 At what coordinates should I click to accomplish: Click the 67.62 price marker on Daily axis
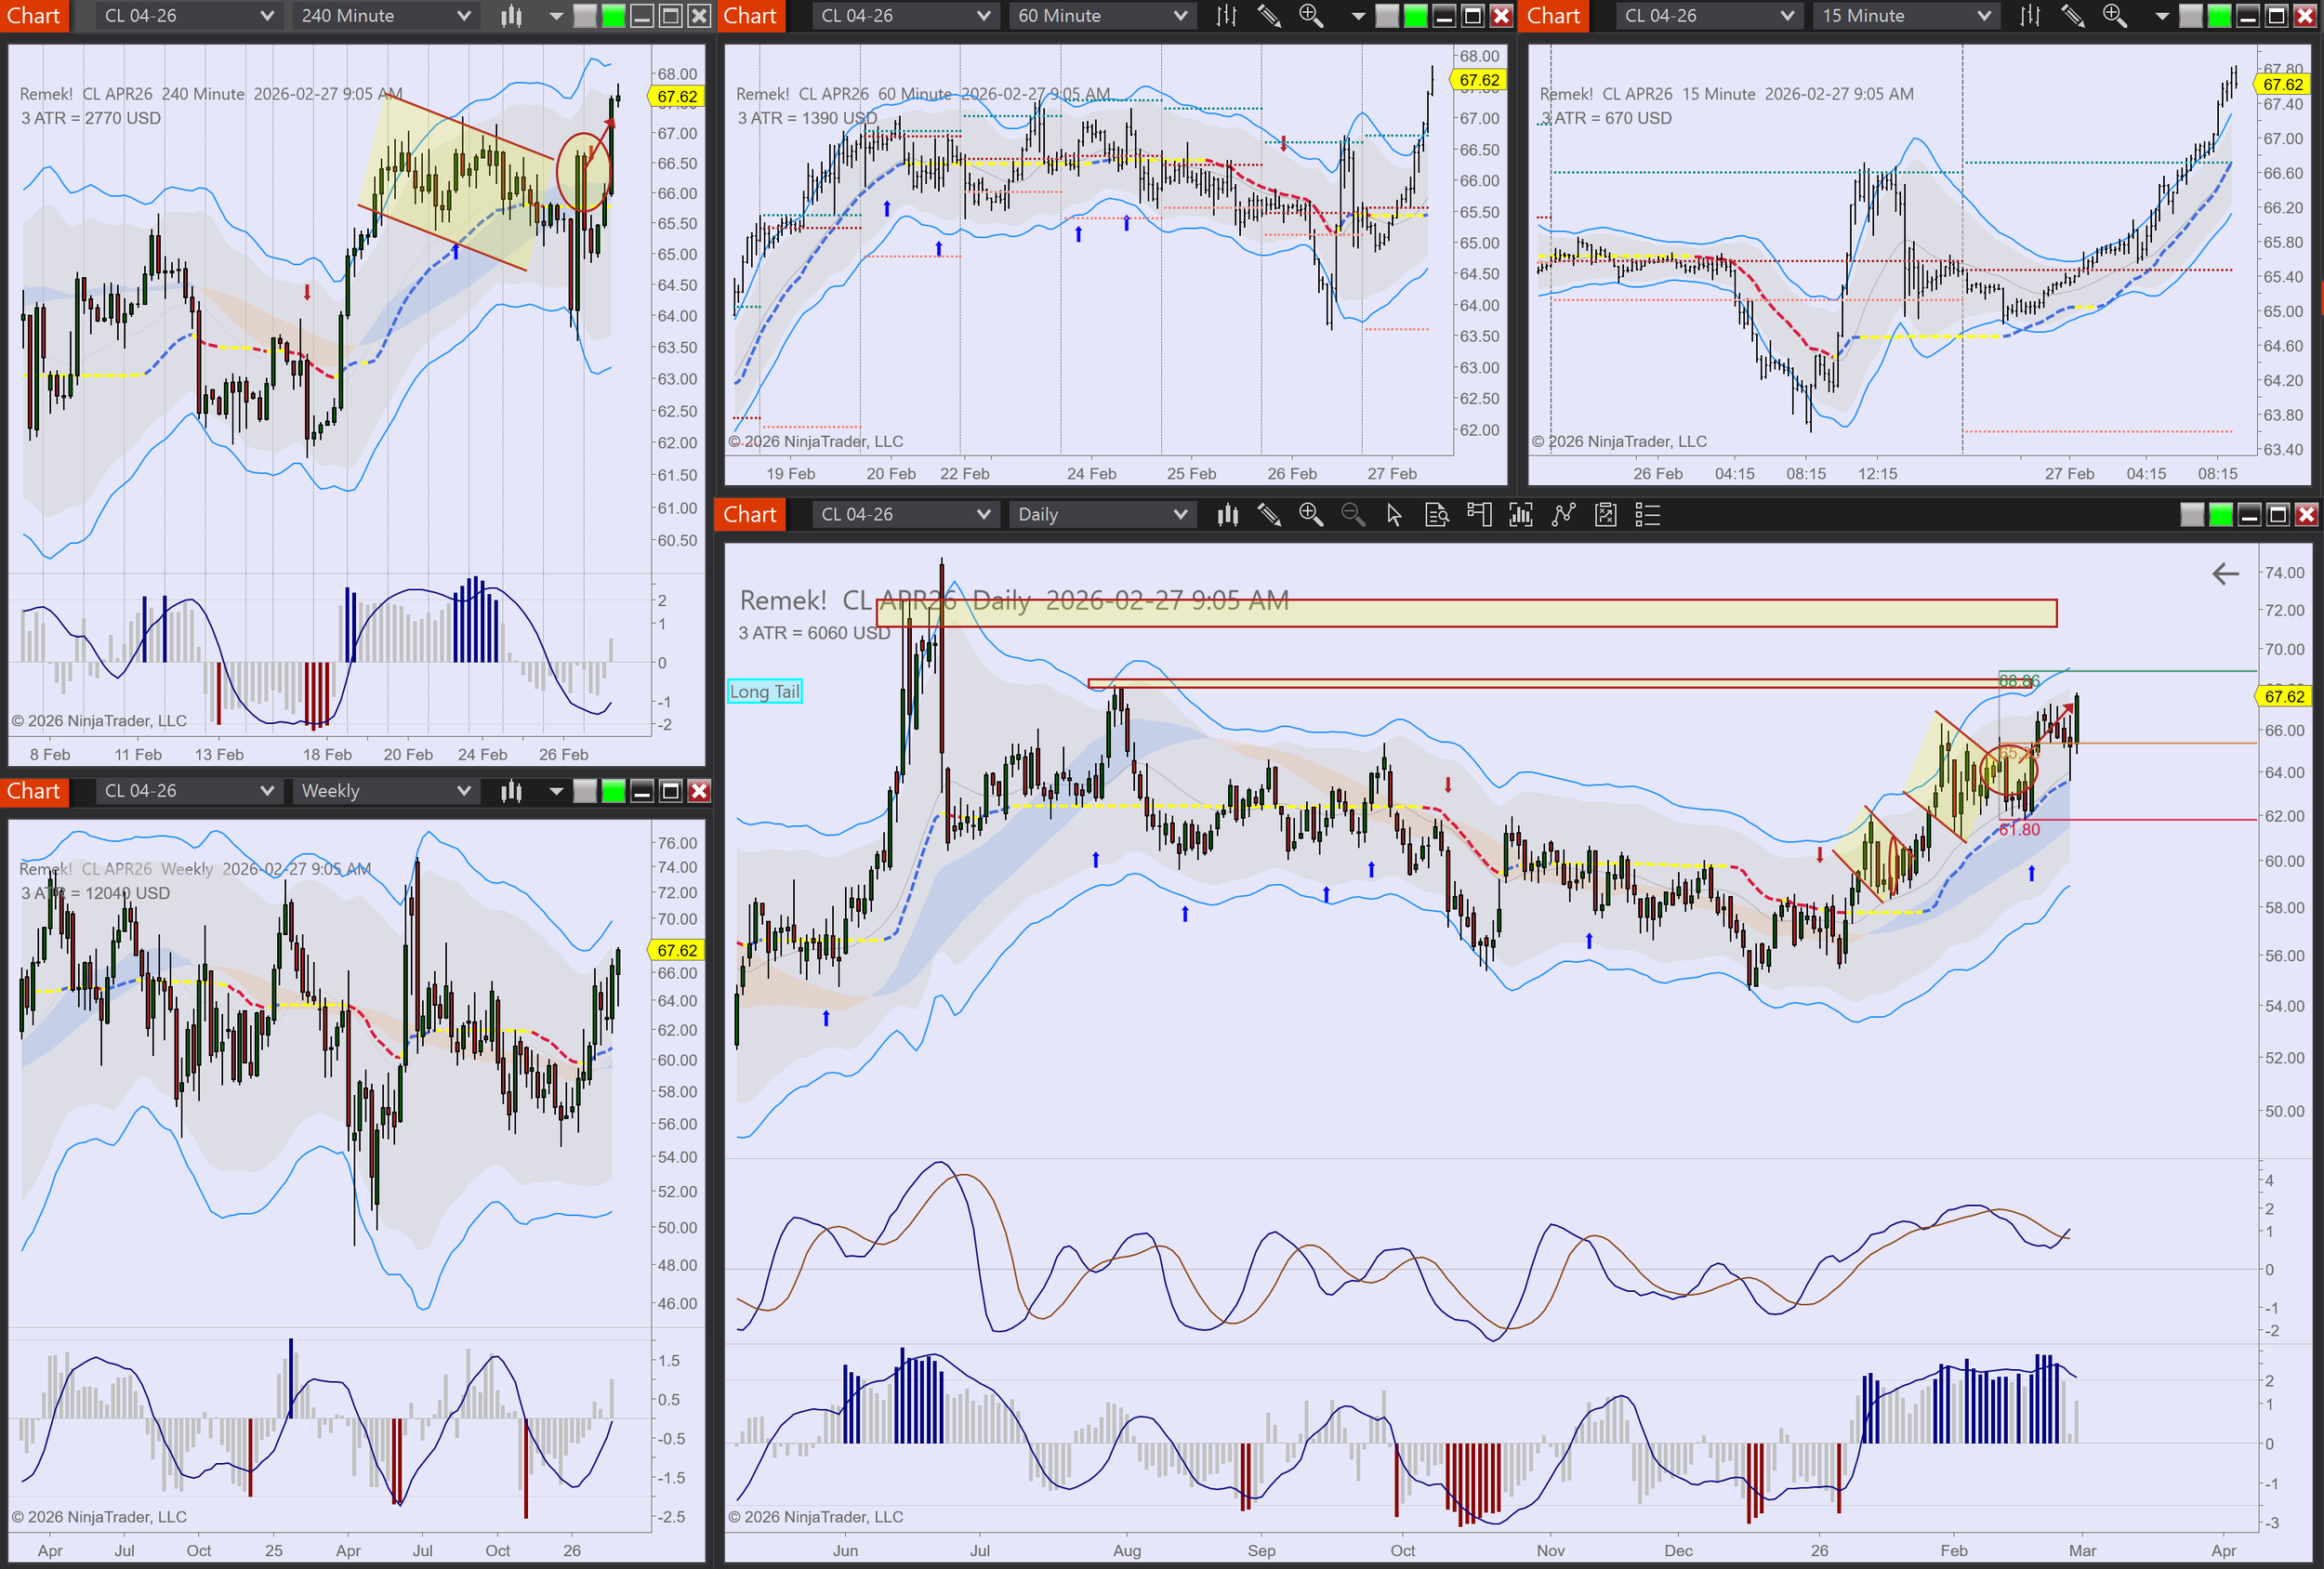pos(2284,696)
